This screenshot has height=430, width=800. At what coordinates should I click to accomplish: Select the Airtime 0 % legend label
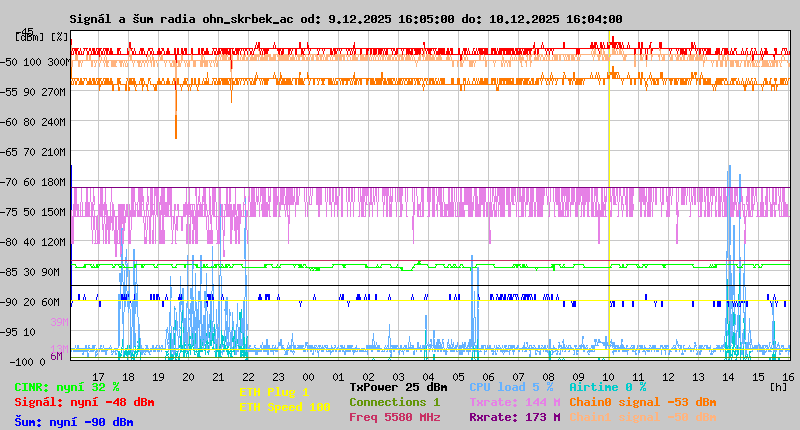point(607,386)
